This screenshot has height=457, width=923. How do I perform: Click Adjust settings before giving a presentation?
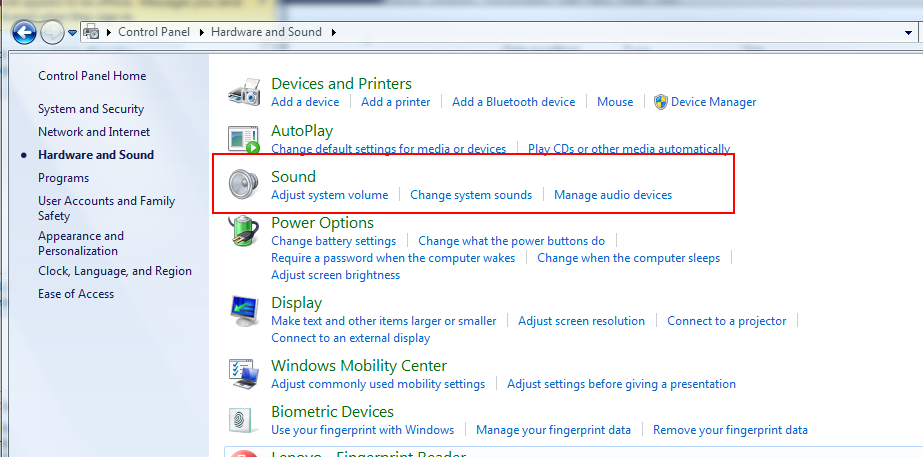tap(622, 384)
